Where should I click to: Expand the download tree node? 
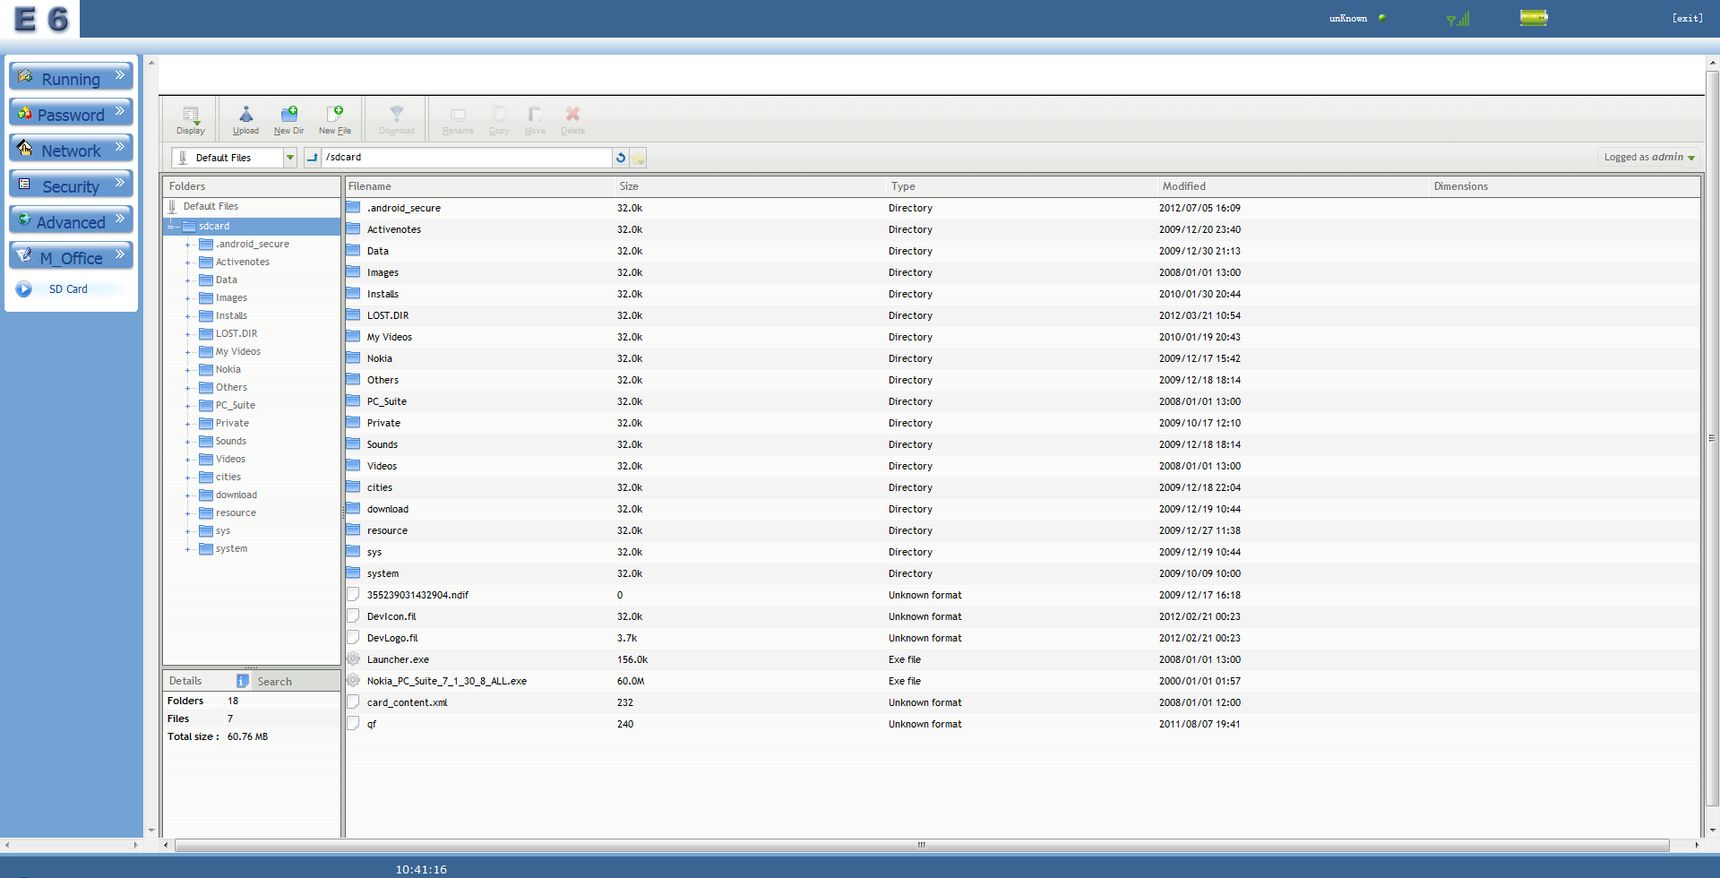[x=187, y=495]
